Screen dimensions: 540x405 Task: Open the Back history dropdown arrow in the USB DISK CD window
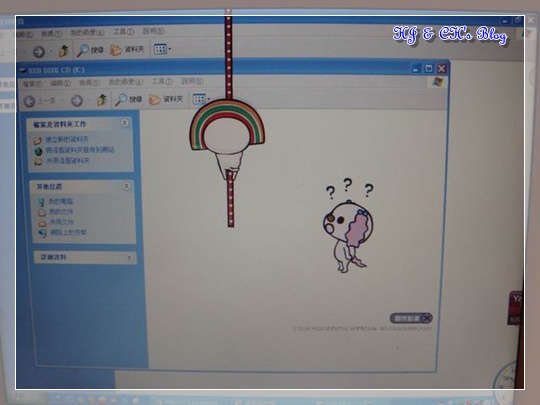[x=62, y=101]
